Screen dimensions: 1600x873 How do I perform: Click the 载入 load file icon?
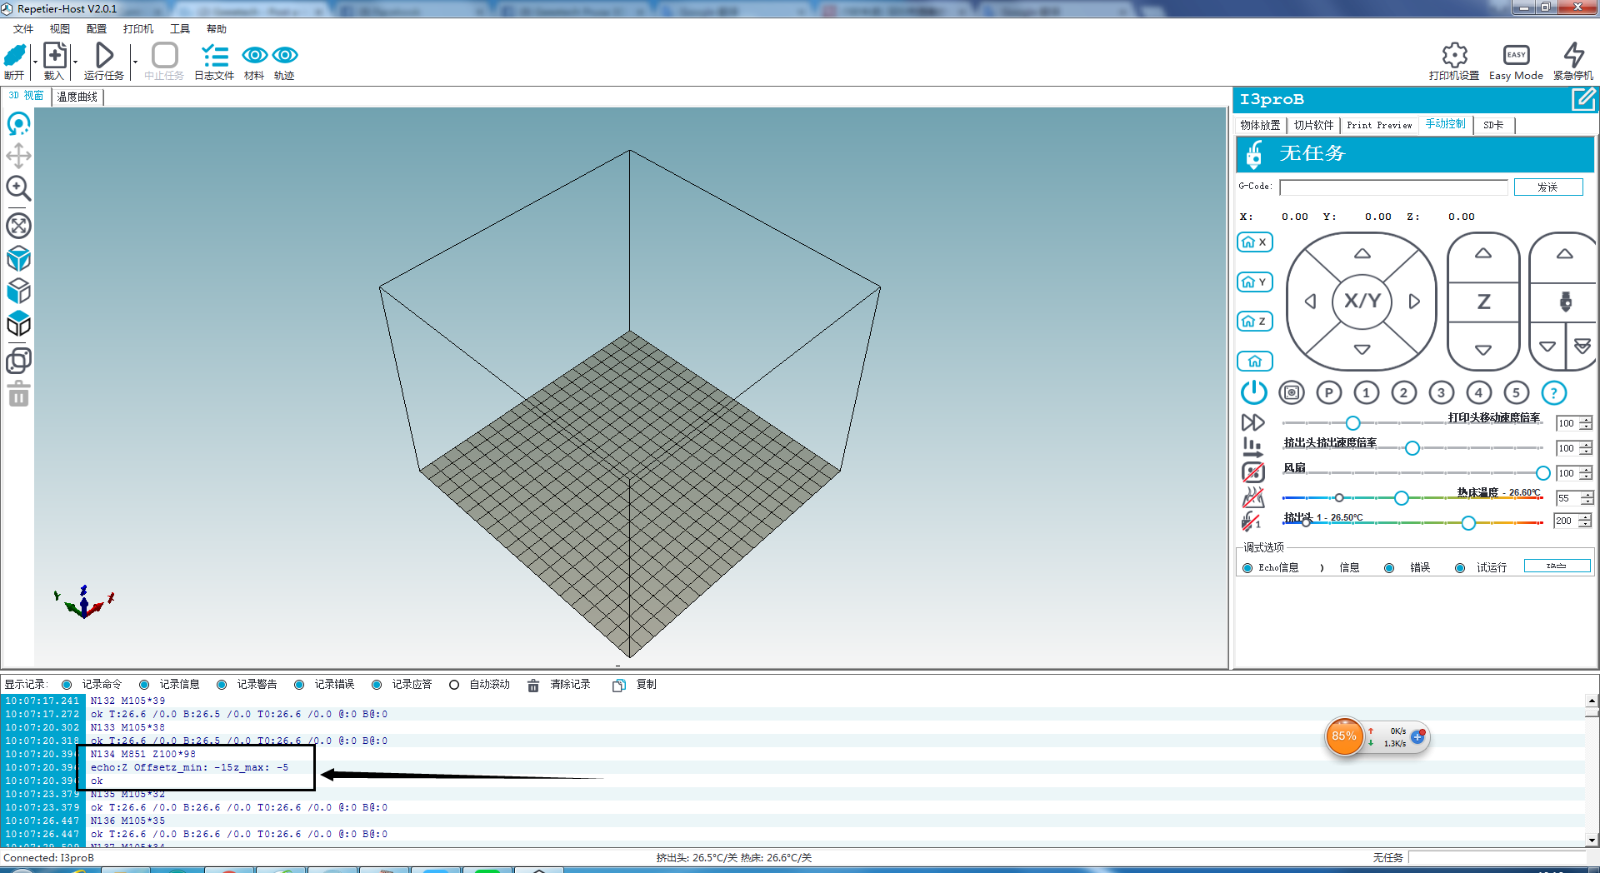tap(55, 55)
